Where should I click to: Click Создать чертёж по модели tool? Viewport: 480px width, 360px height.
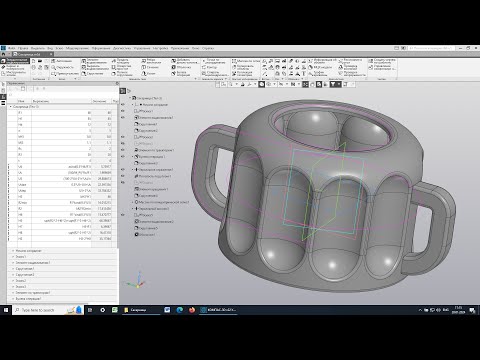click(x=382, y=61)
